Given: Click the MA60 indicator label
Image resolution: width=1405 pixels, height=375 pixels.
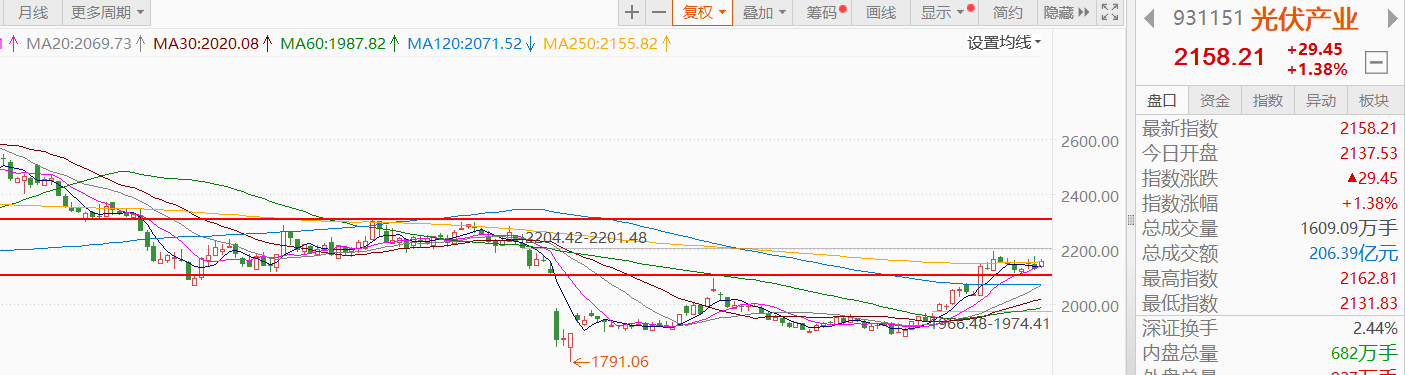Looking at the screenshot, I should [x=333, y=43].
